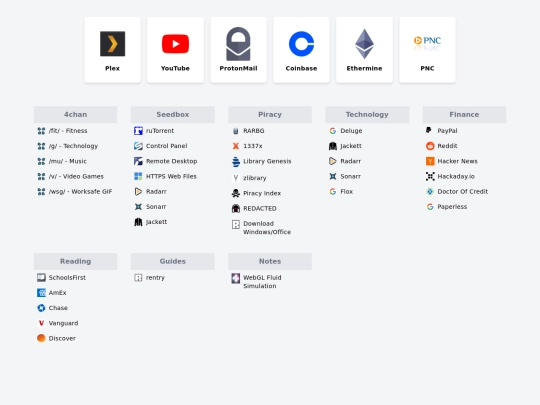540x405 pixels.
Task: Click the Piracy Index skull icon
Action: (236, 193)
